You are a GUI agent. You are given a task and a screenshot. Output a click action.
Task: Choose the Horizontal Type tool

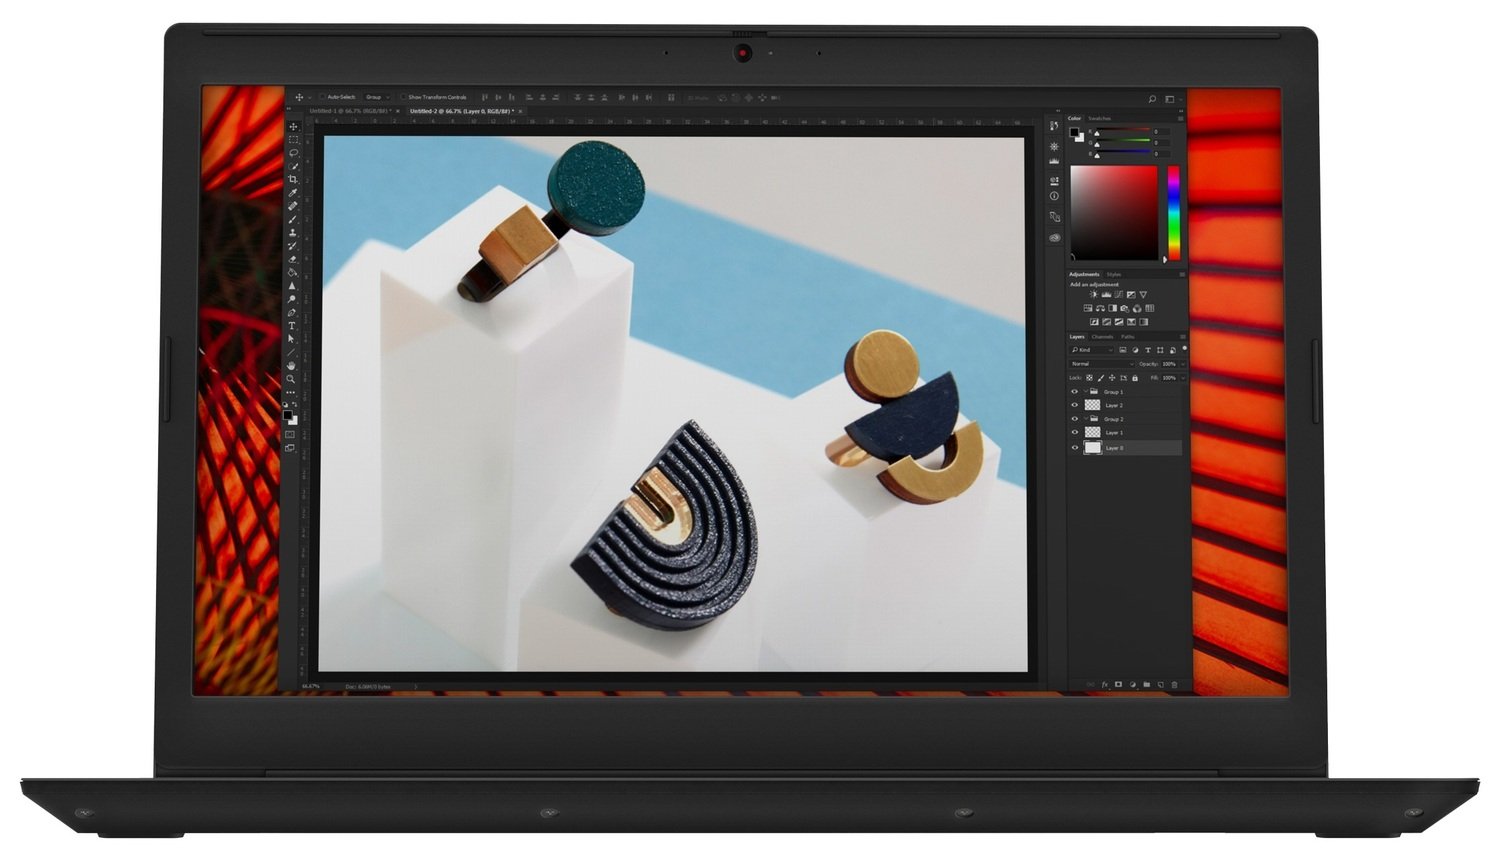[292, 326]
